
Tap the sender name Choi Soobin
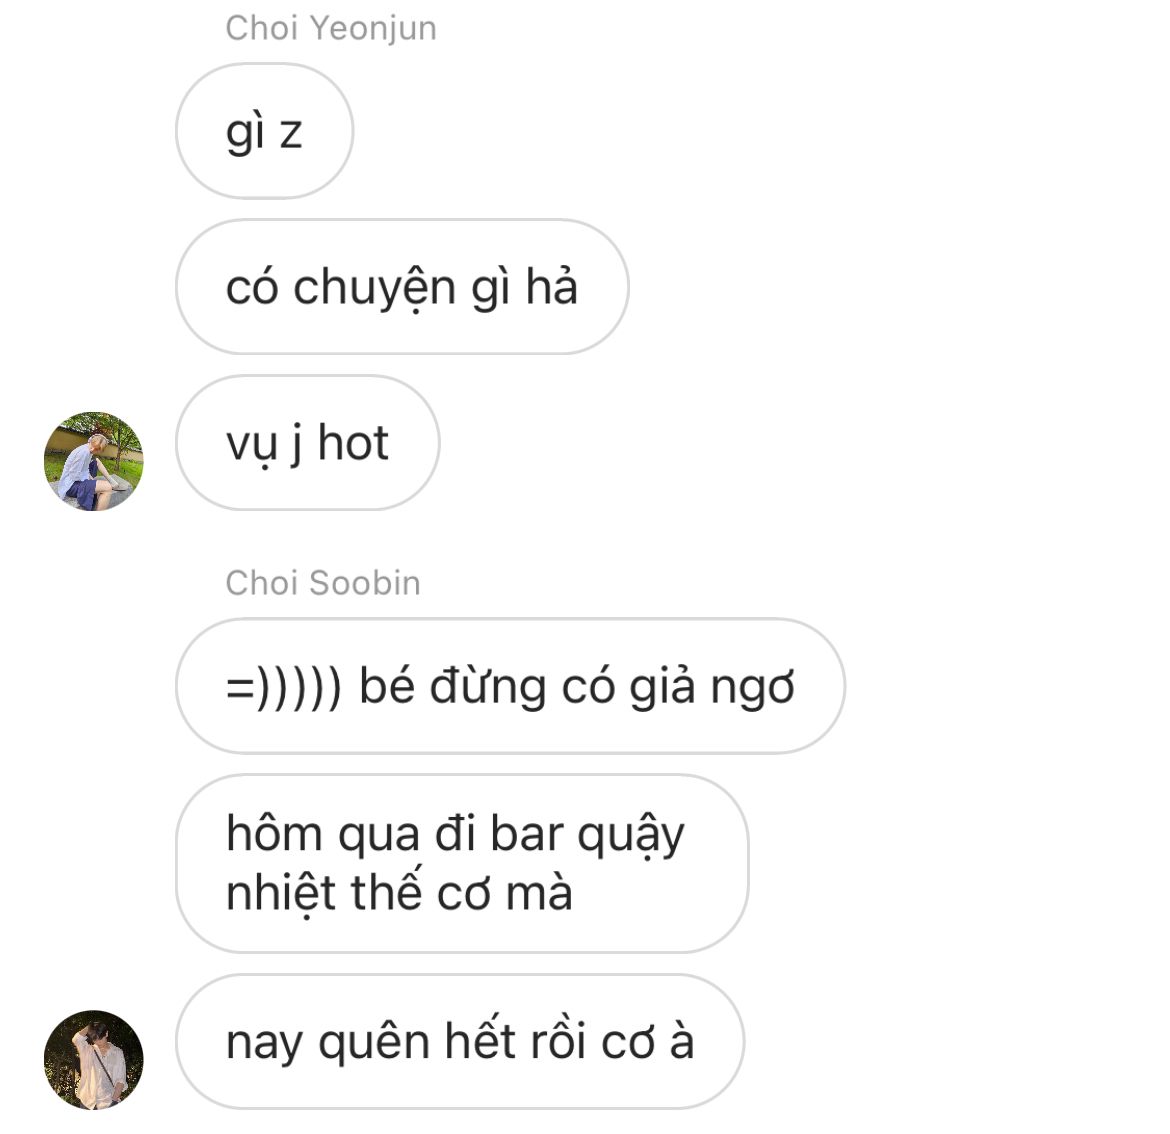click(323, 583)
